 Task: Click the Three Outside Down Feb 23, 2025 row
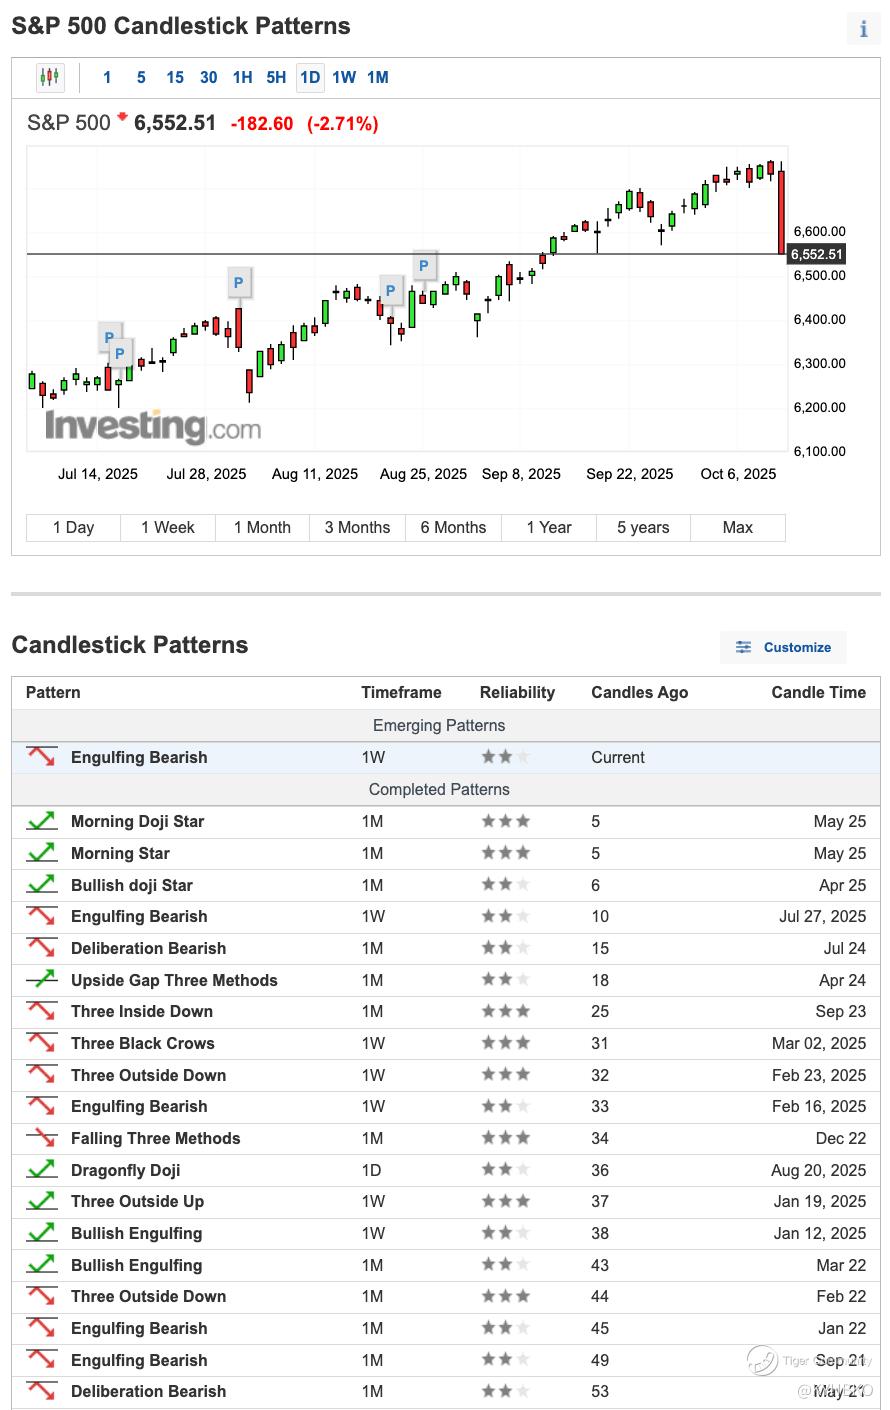[446, 1075]
